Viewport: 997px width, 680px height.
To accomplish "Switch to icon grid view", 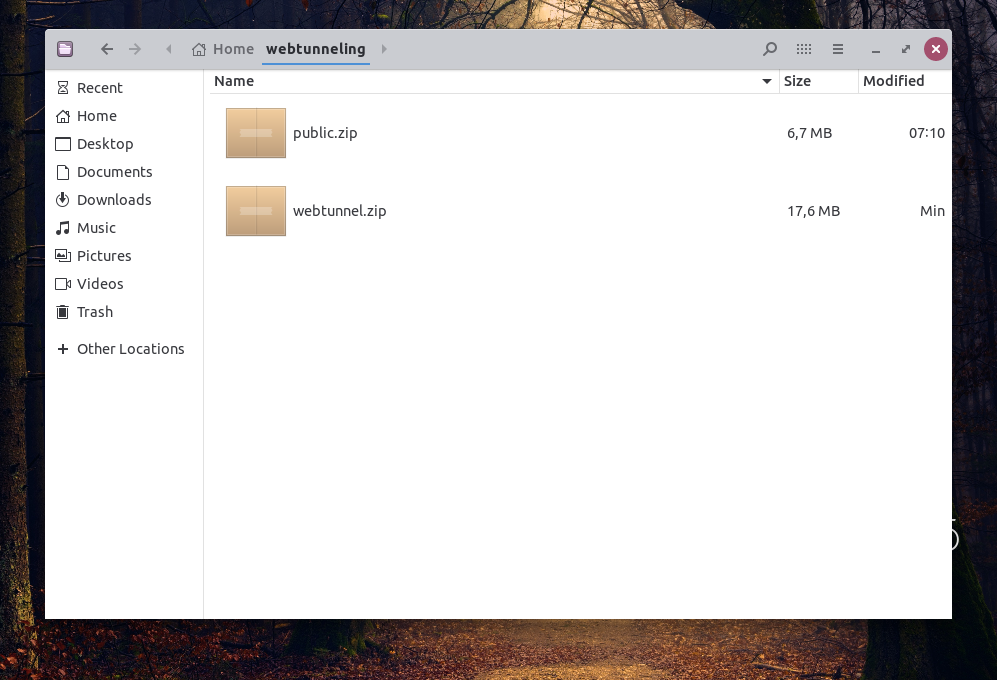I will pos(803,48).
